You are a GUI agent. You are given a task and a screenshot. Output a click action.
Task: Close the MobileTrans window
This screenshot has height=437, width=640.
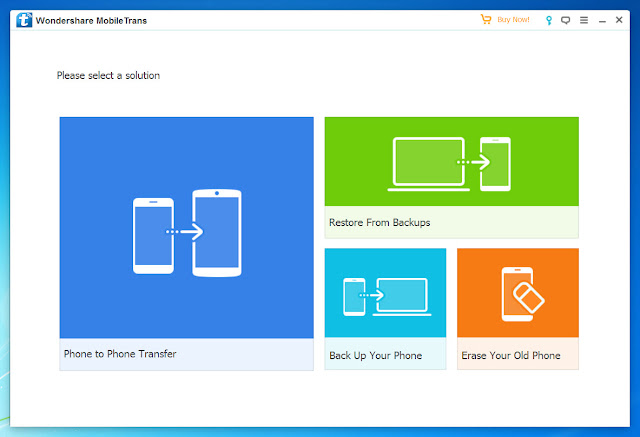(x=619, y=20)
